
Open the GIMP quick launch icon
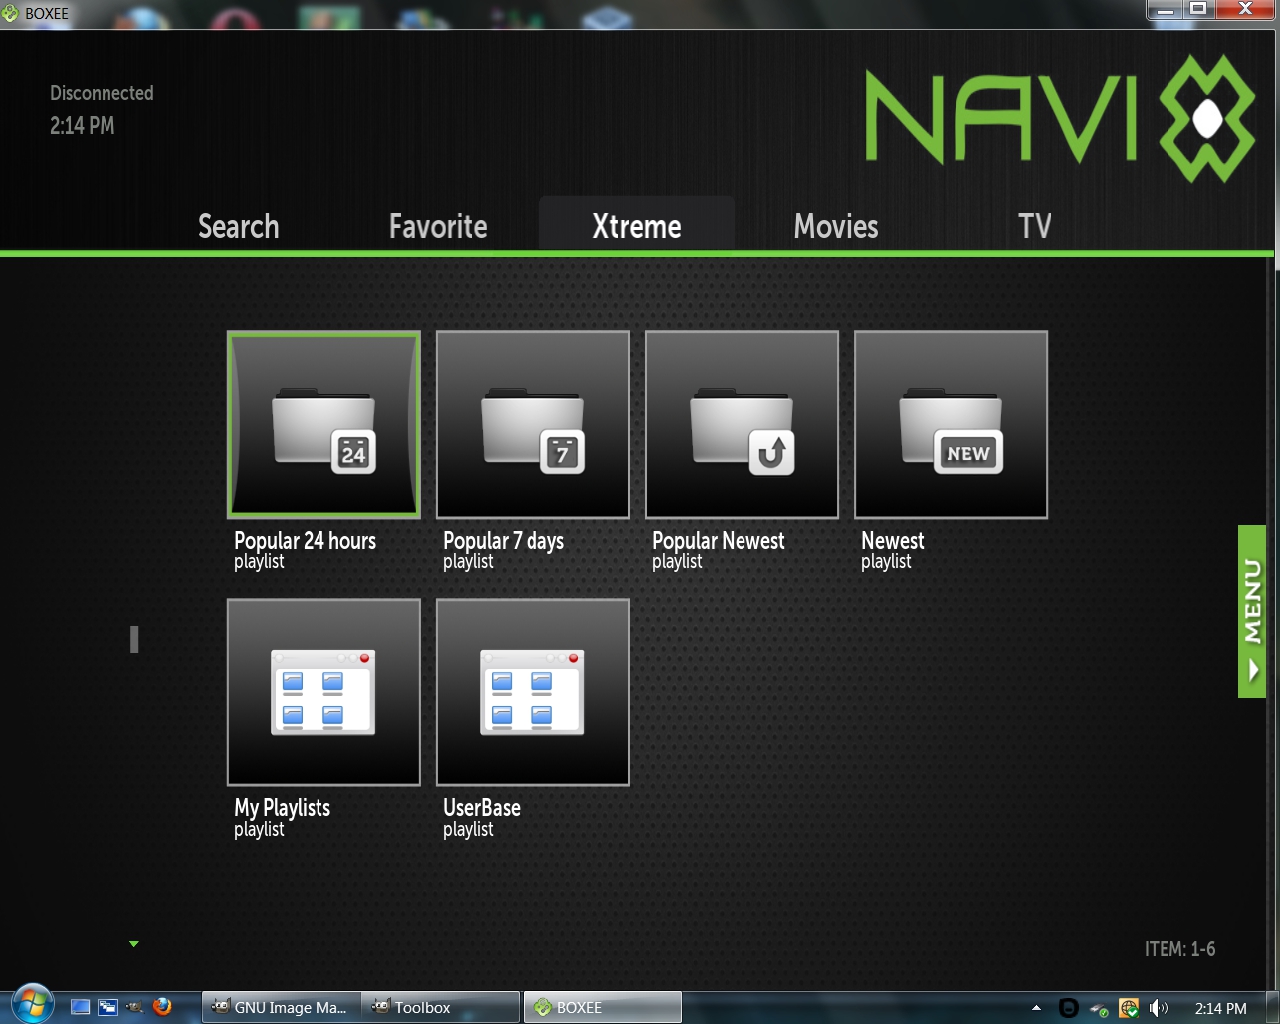pyautogui.click(x=135, y=1007)
